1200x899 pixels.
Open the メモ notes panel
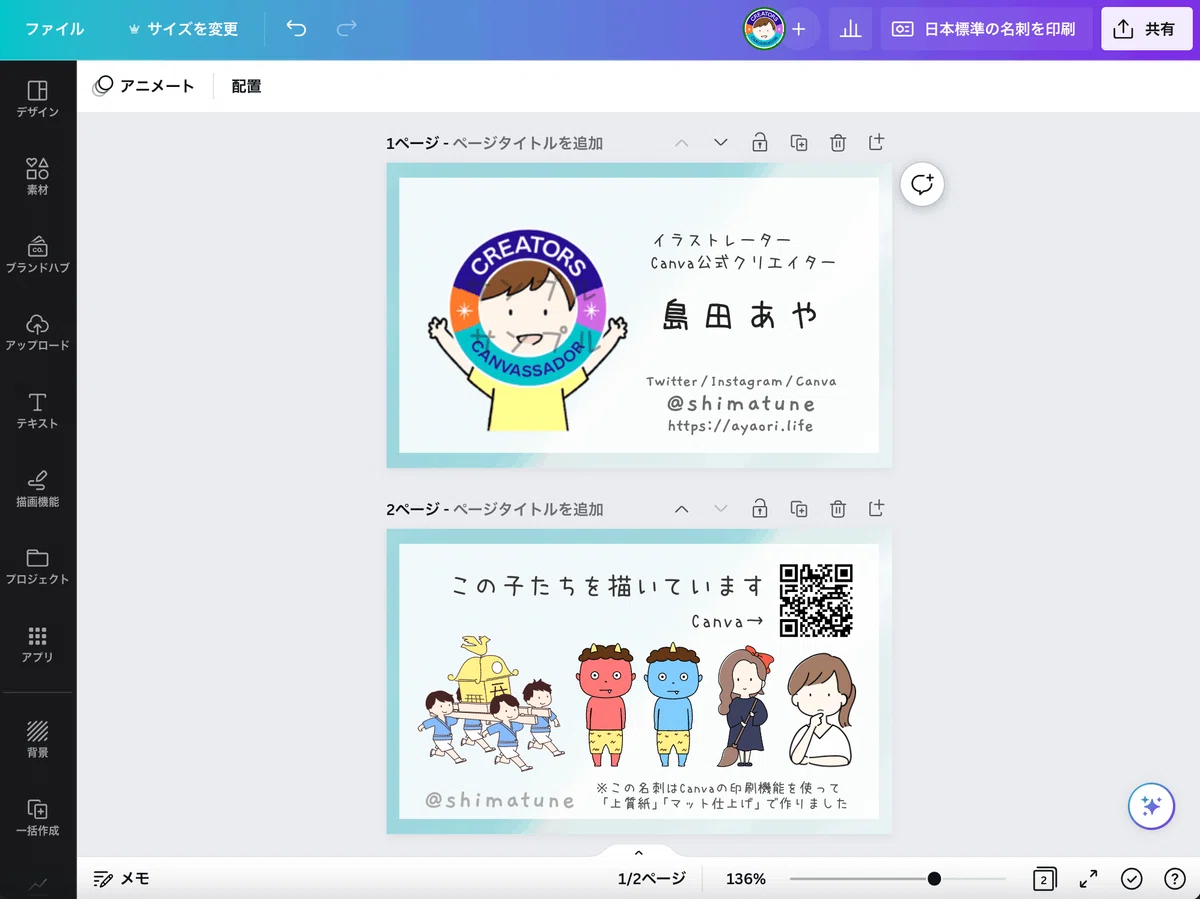click(121, 879)
